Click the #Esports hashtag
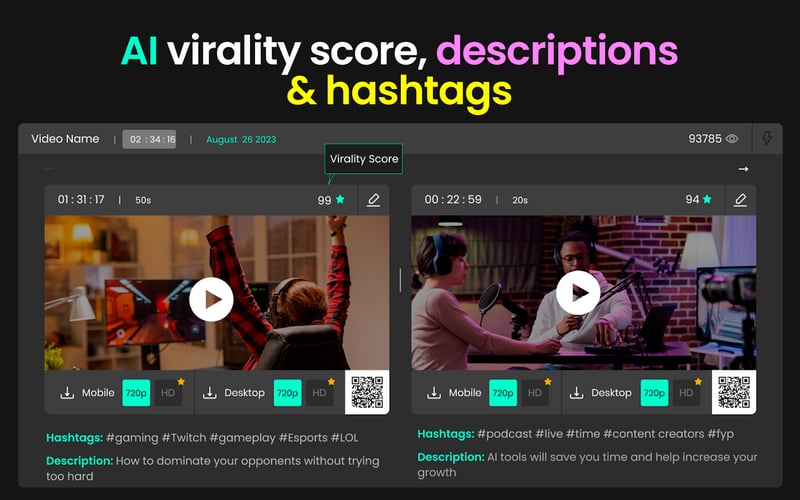 (303, 438)
